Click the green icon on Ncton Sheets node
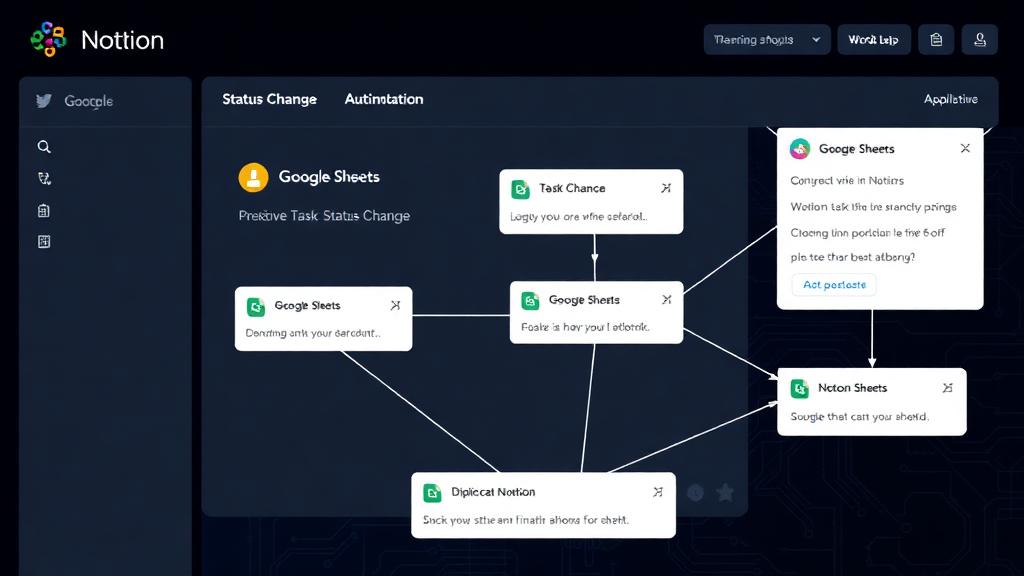The height and width of the screenshot is (576, 1024). click(800, 389)
